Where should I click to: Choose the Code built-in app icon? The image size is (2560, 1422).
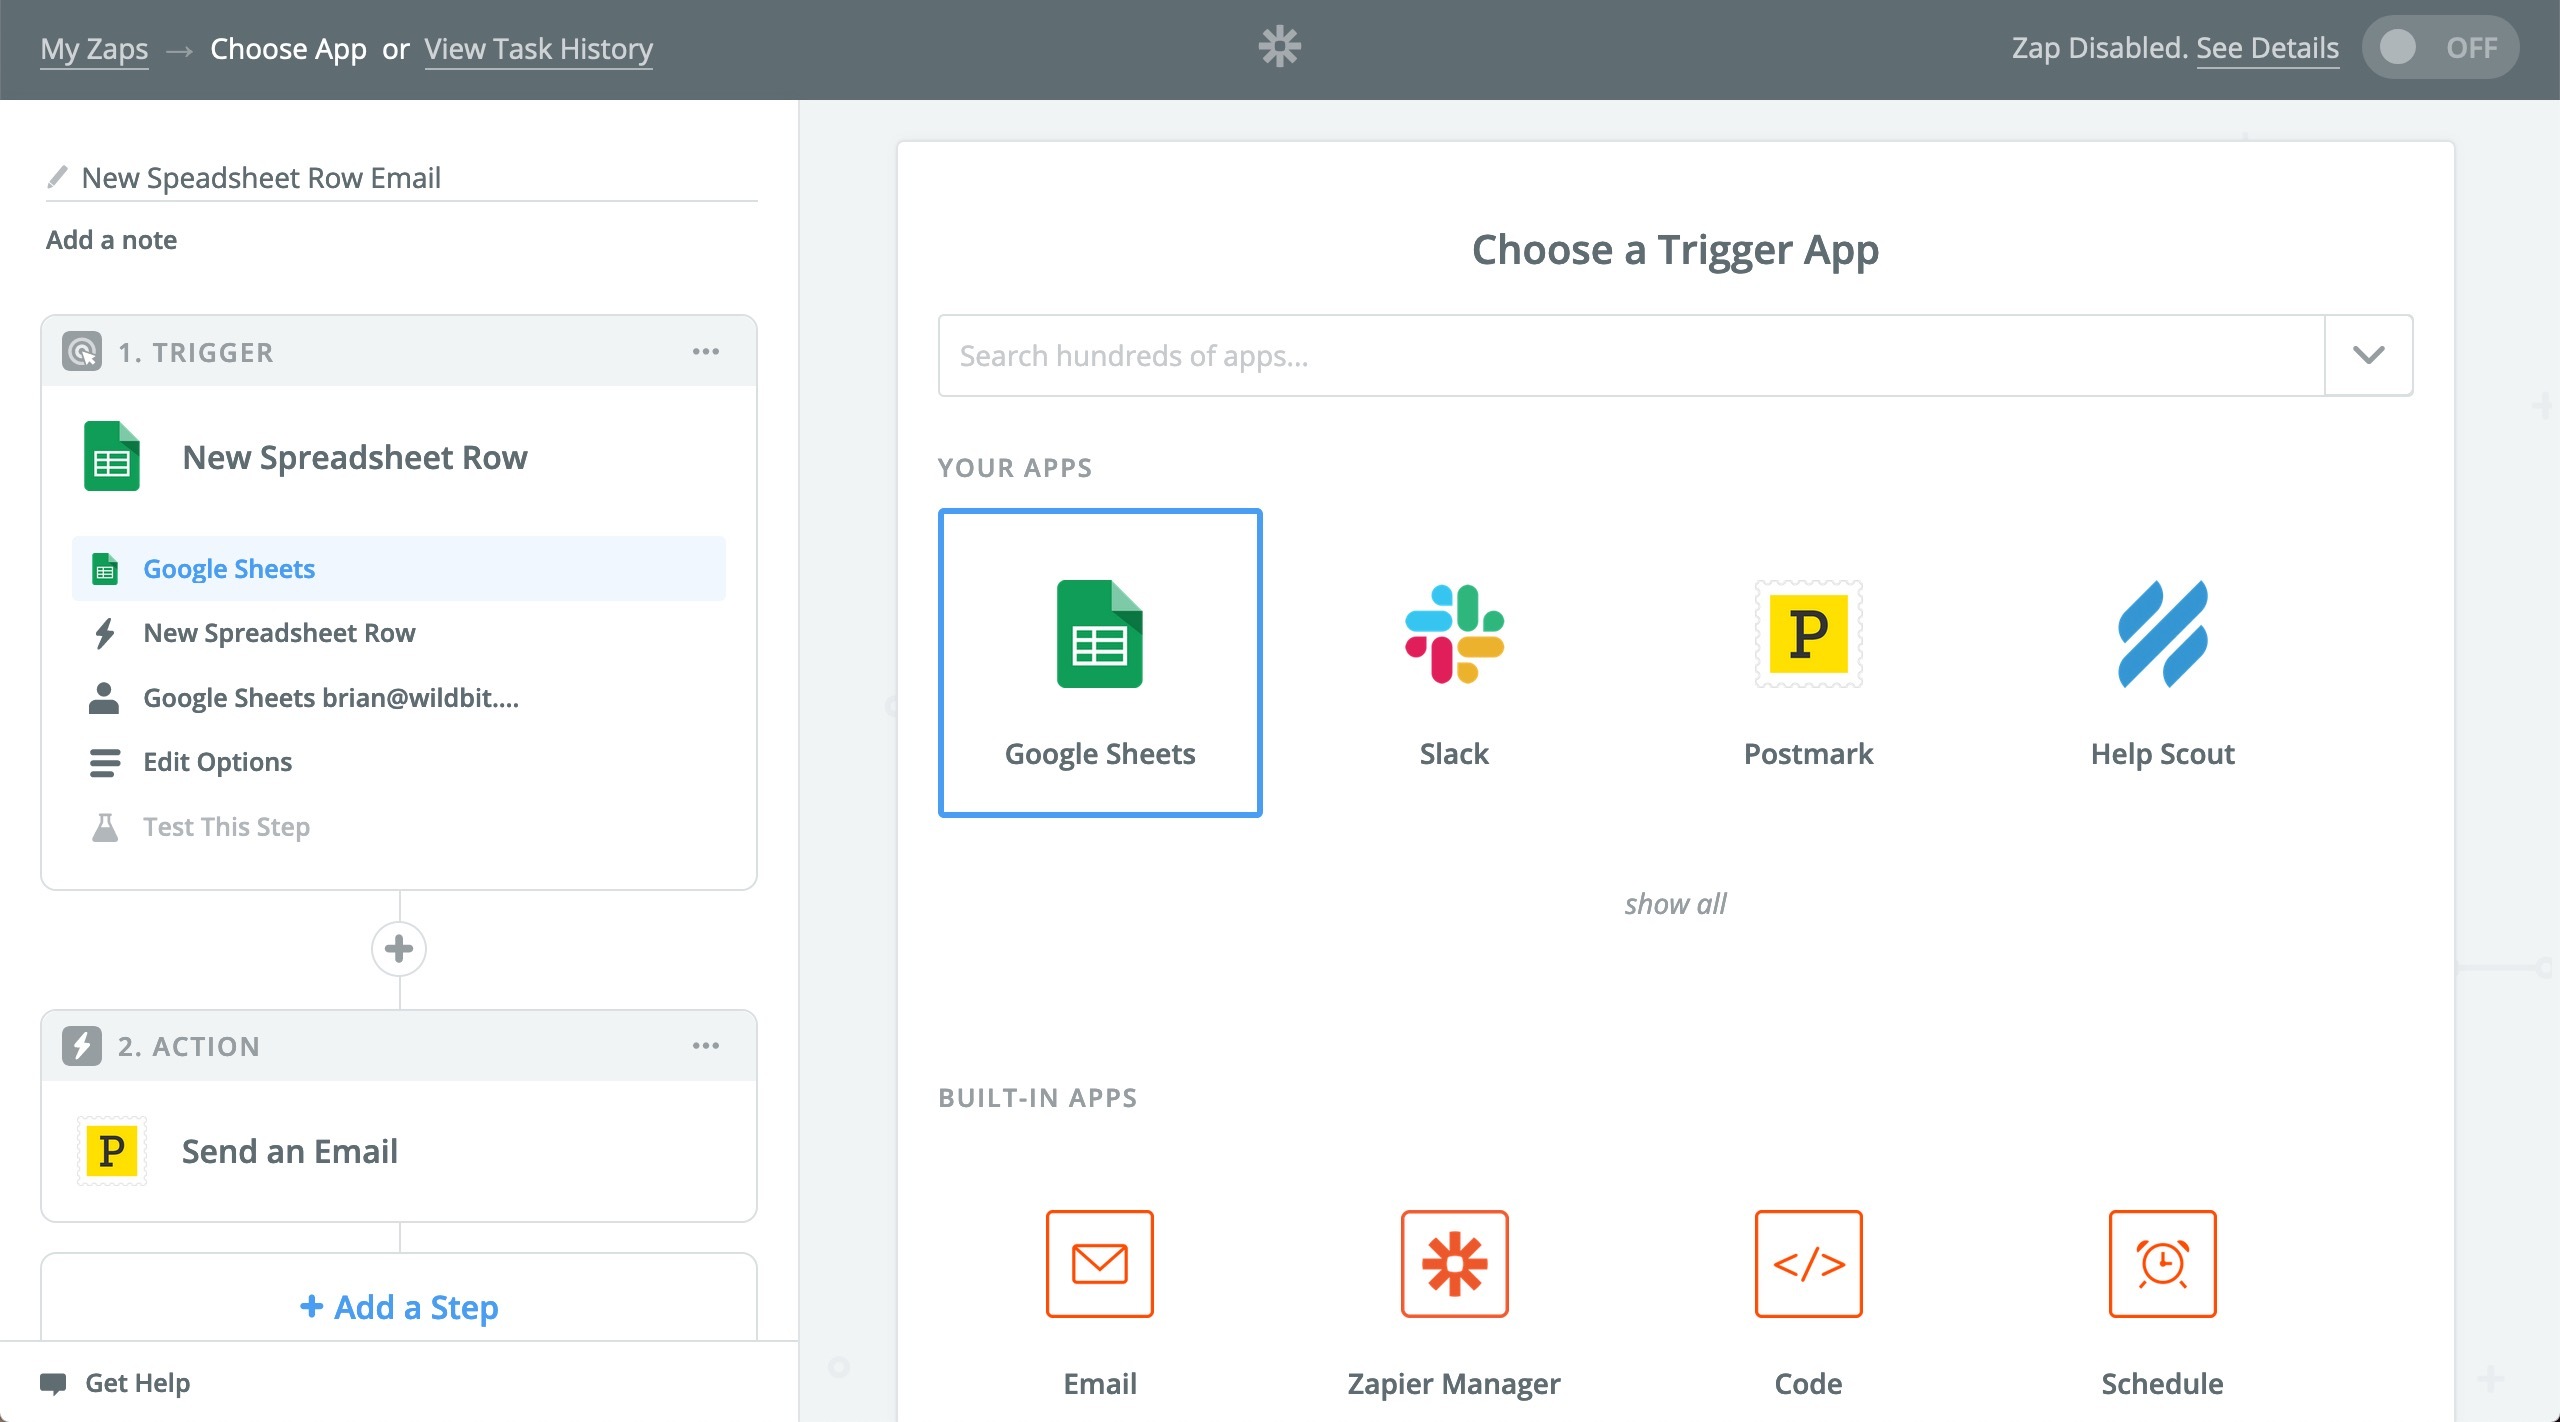(1808, 1264)
